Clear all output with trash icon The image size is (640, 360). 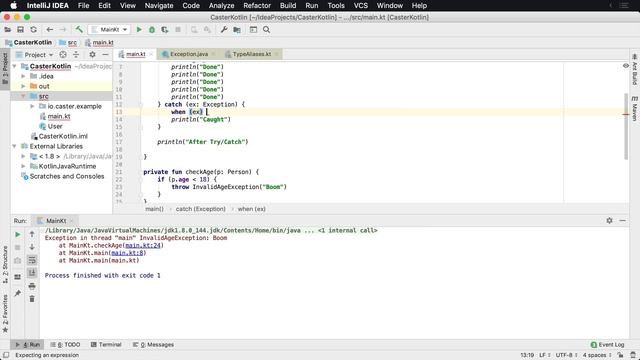[x=32, y=299]
